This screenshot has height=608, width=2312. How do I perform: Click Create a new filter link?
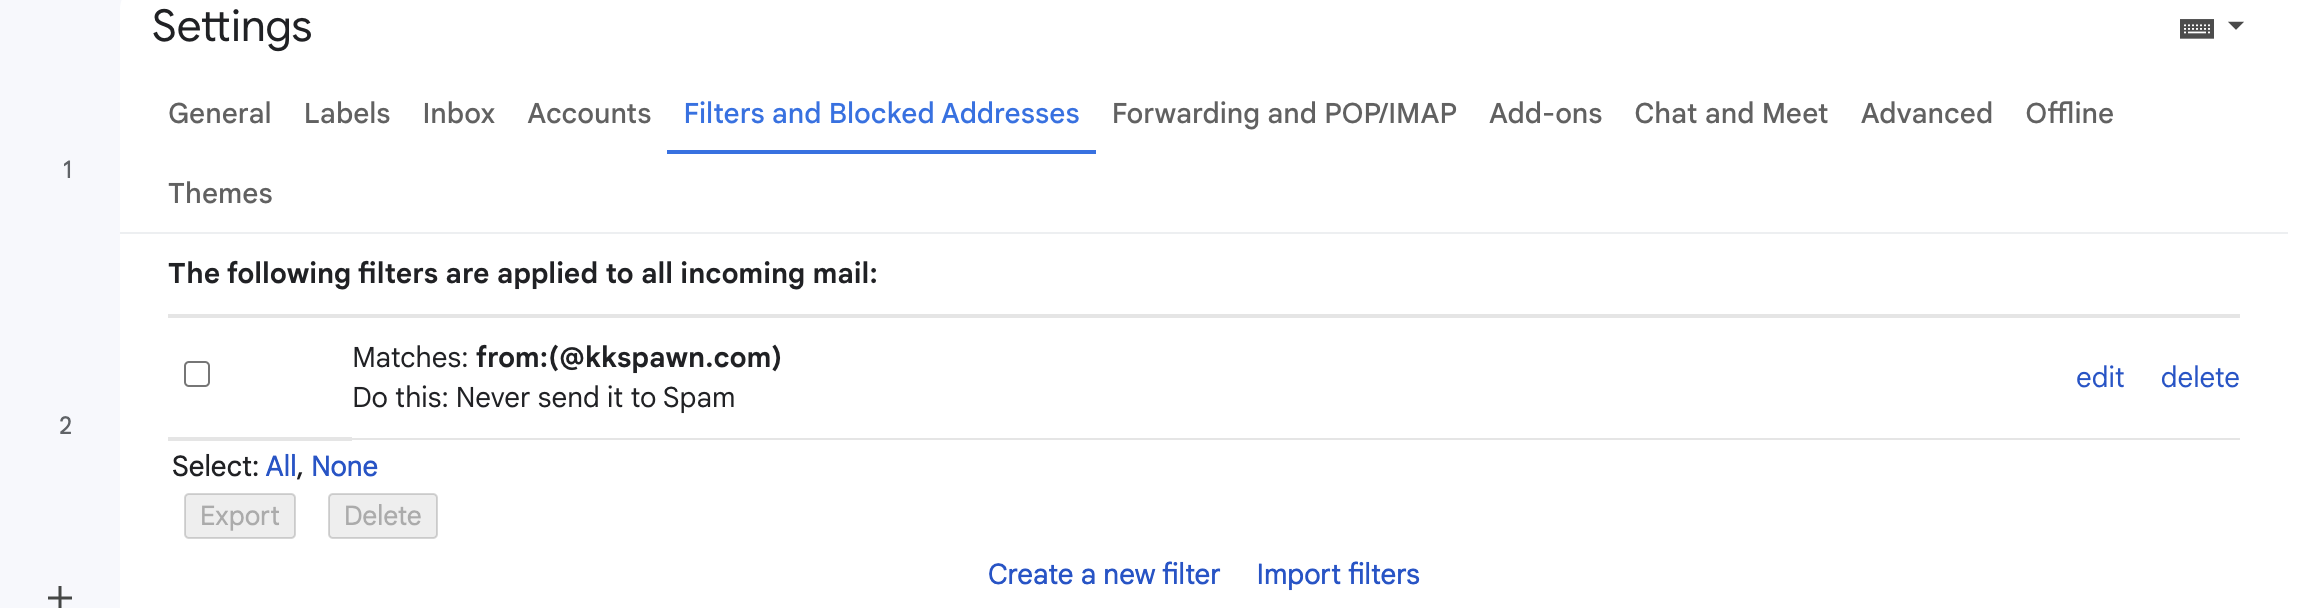tap(1103, 574)
